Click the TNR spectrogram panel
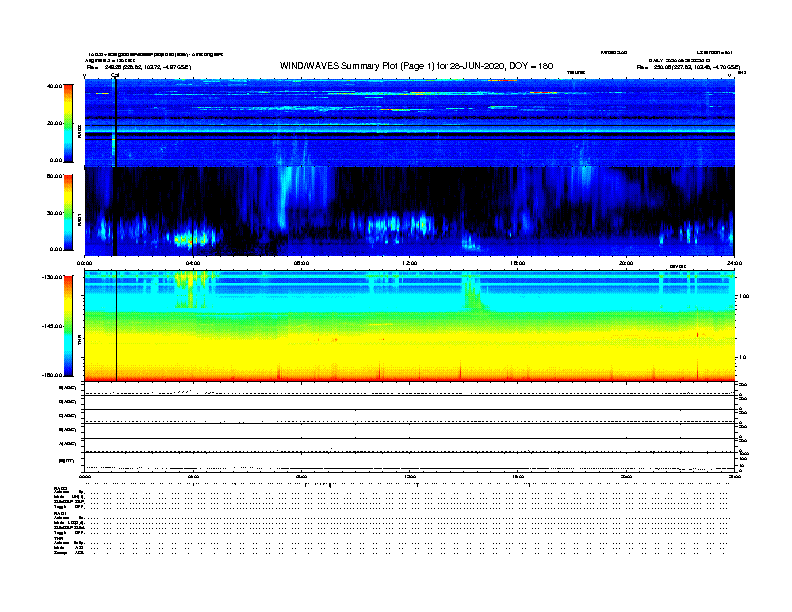Viewport: 792px width, 612px height. 410,326
